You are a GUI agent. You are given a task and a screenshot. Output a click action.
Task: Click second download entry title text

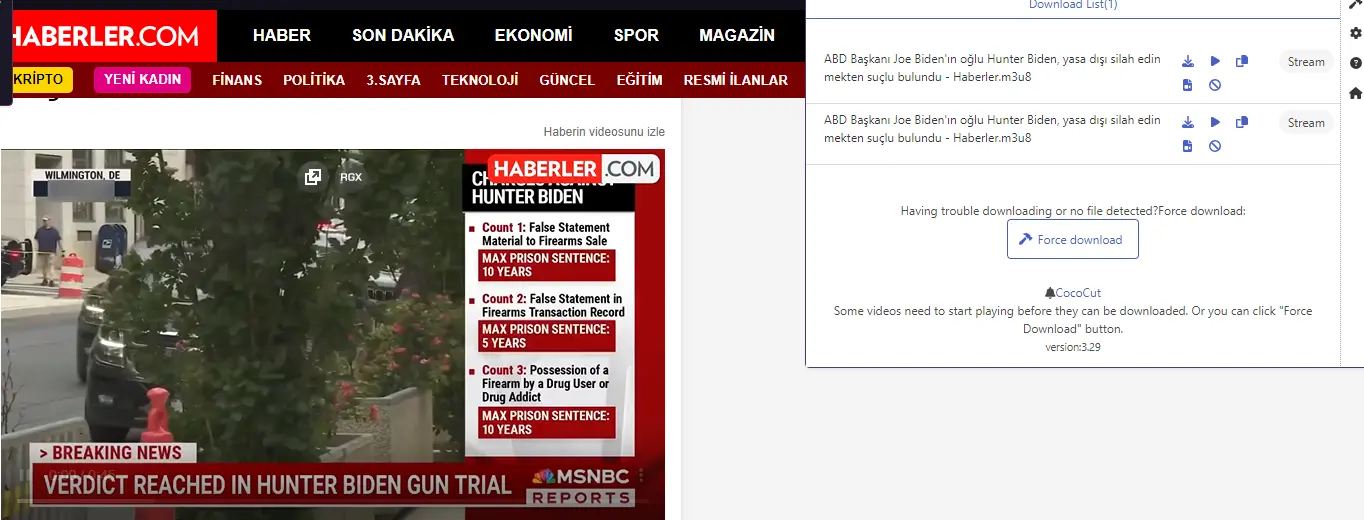pyautogui.click(x=992, y=129)
